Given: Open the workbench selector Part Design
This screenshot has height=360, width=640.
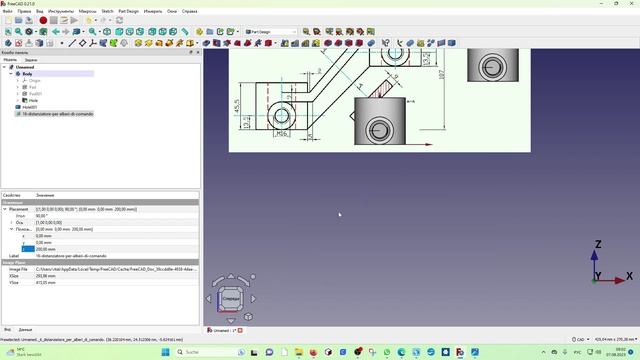Looking at the screenshot, I should pyautogui.click(x=271, y=32).
